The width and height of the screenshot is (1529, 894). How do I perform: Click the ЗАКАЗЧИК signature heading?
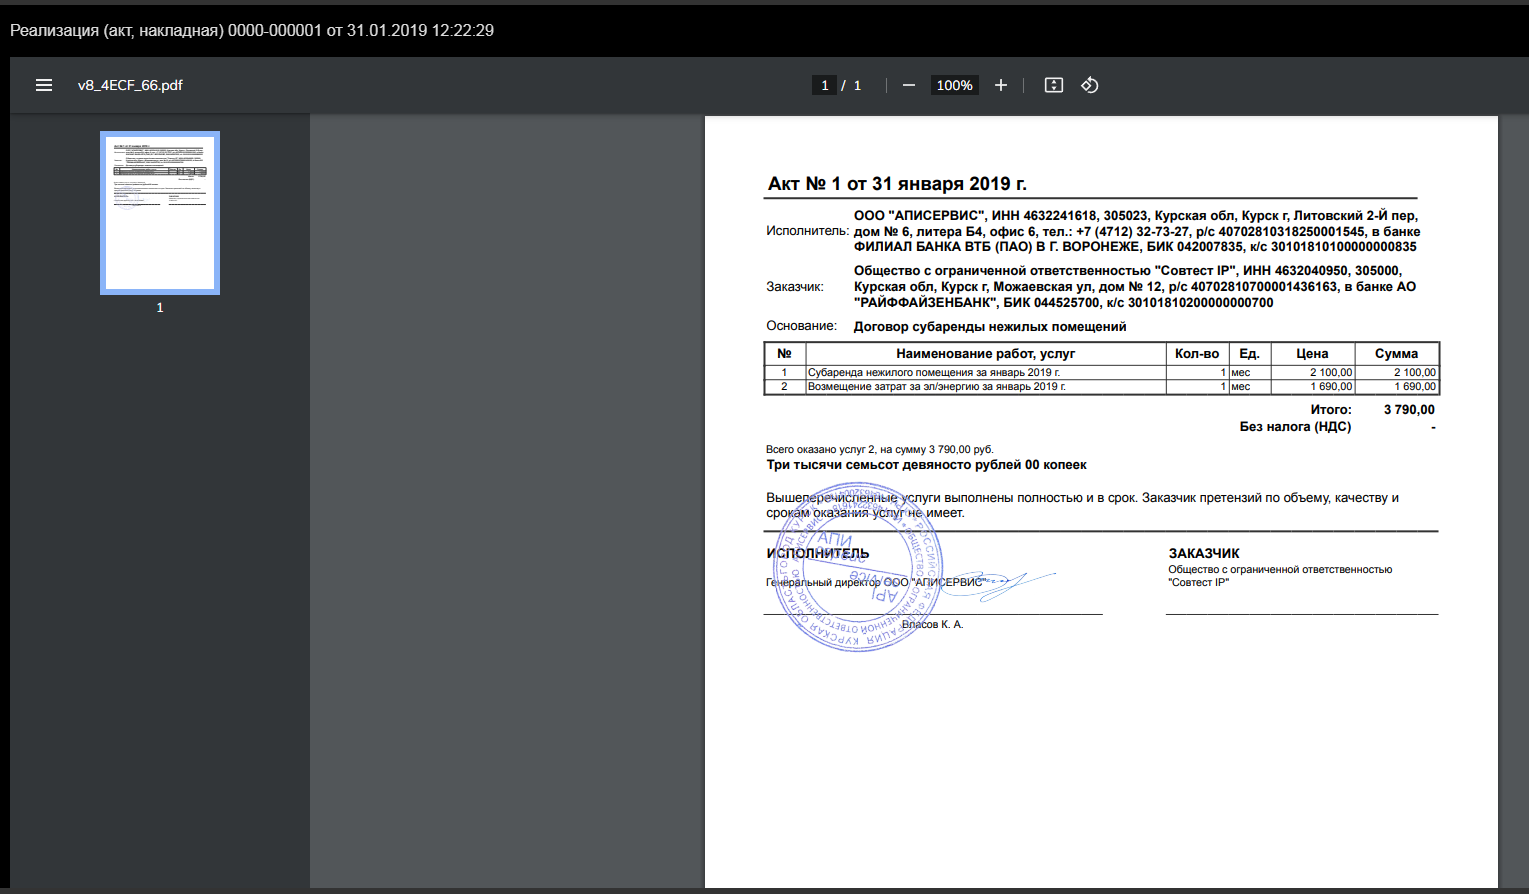1204,553
